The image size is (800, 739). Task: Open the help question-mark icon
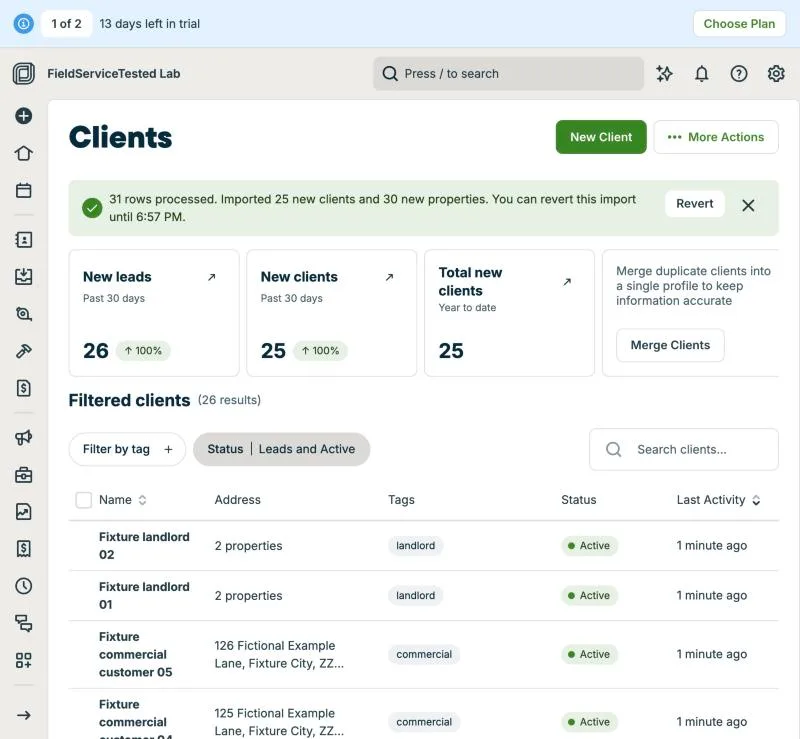click(x=739, y=73)
